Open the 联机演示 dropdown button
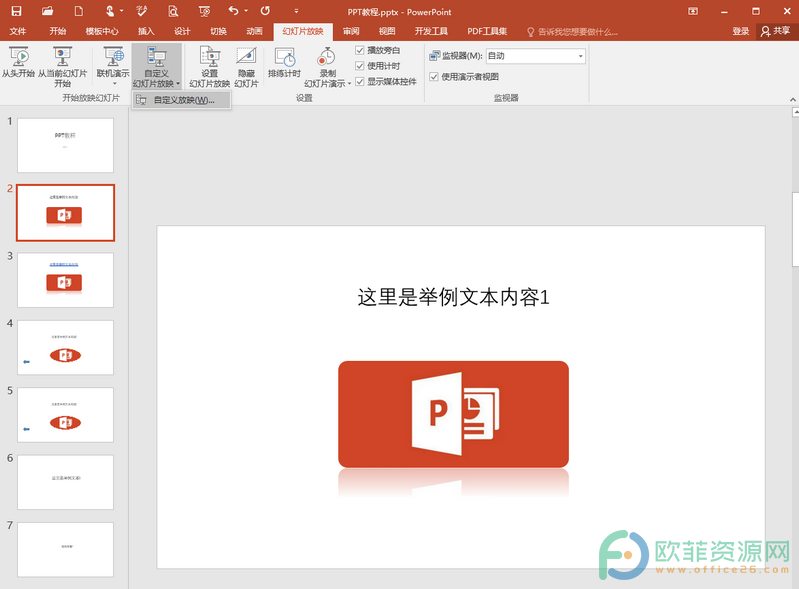The height and width of the screenshot is (589, 799). pyautogui.click(x=113, y=66)
